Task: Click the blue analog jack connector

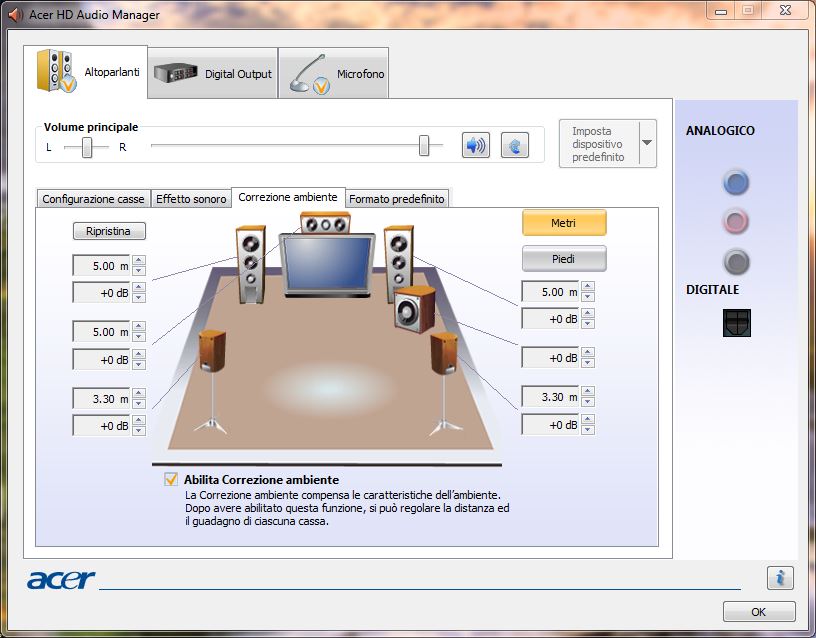Action: point(736,183)
